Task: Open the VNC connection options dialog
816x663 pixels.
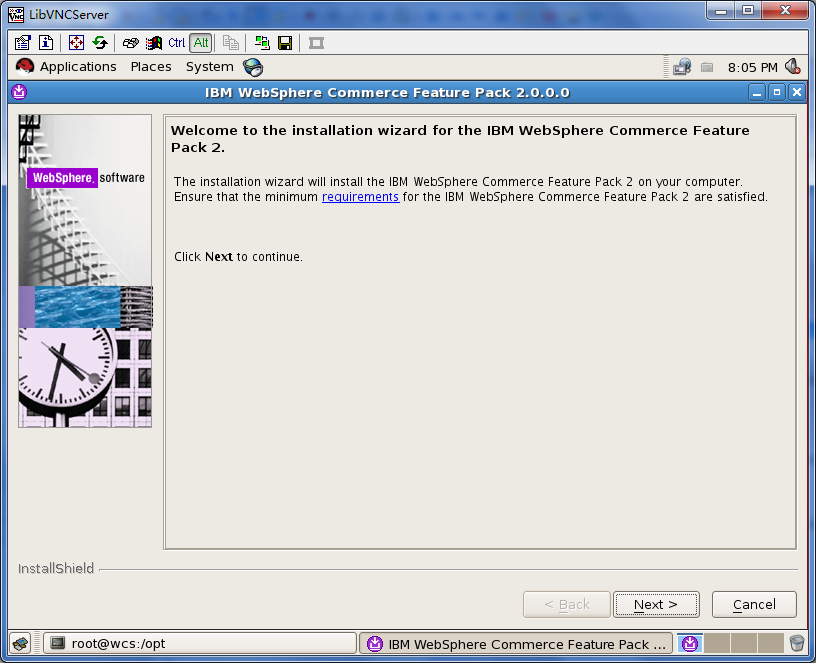Action: click(22, 42)
